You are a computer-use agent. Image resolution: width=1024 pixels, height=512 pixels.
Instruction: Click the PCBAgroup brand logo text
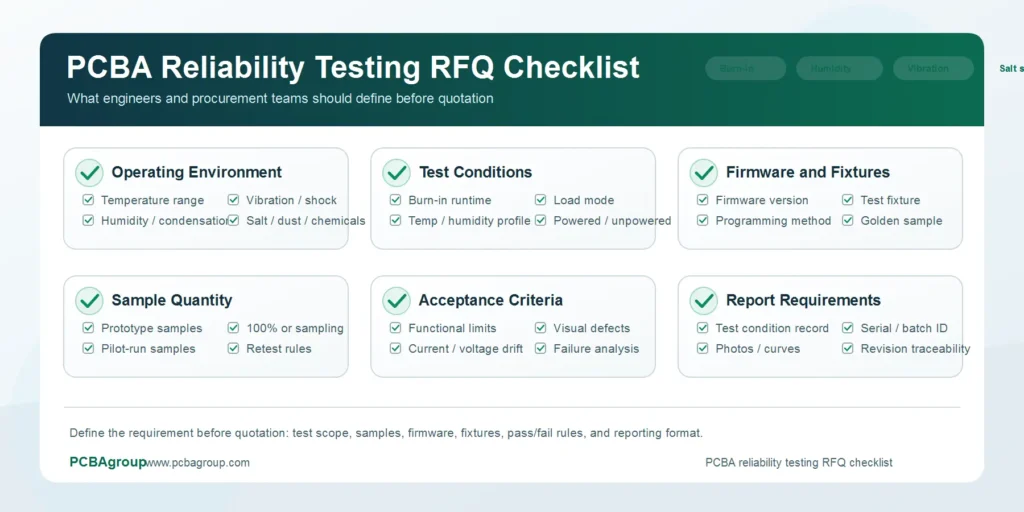tap(108, 462)
